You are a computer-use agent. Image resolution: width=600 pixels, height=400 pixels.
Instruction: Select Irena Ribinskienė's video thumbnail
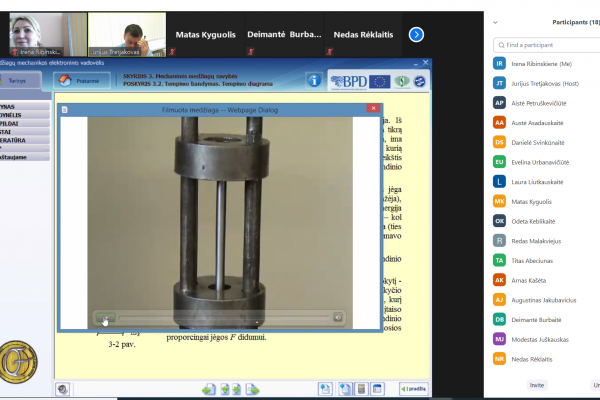point(48,34)
